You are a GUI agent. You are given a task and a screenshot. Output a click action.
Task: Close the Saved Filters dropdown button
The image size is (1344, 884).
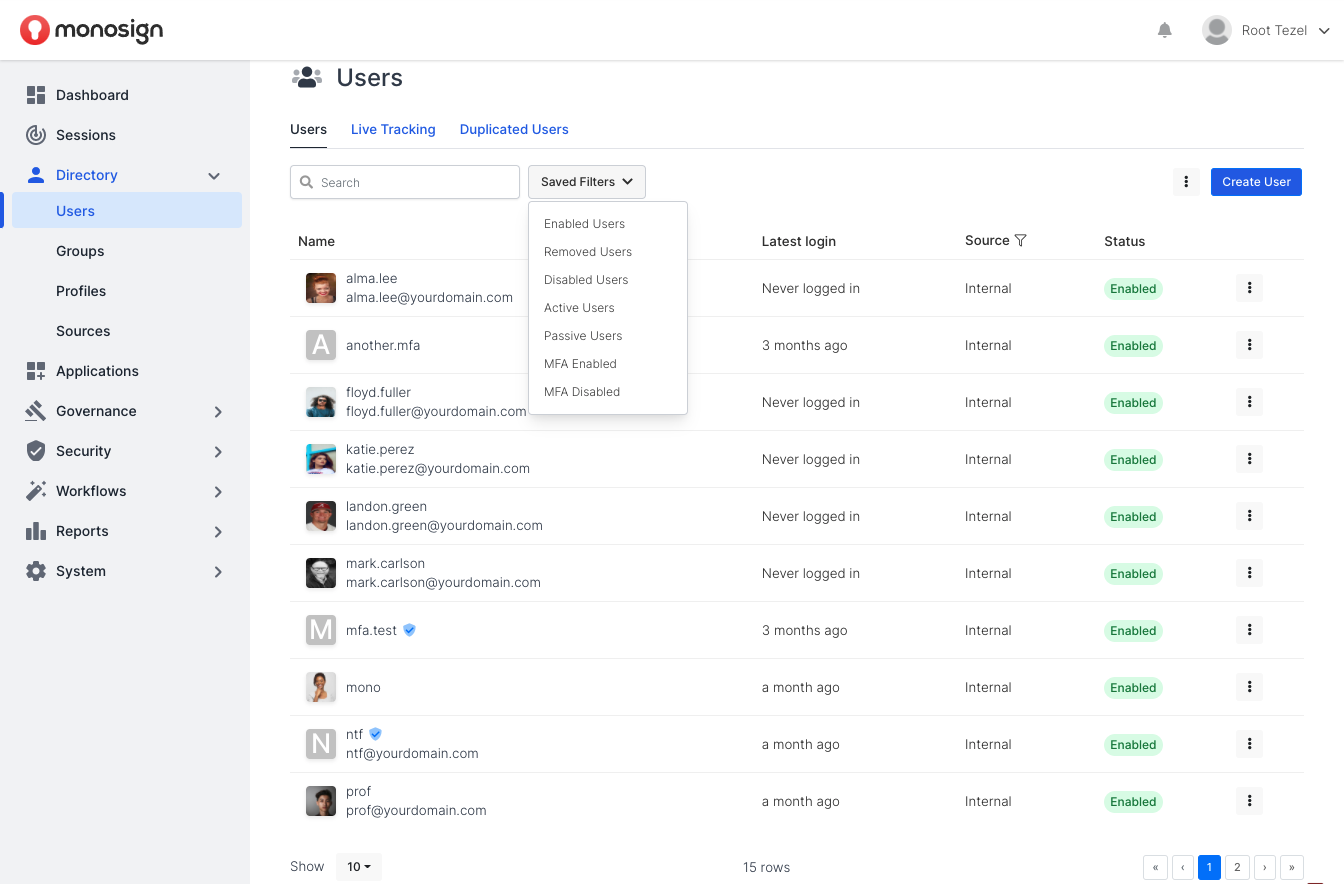[587, 182]
